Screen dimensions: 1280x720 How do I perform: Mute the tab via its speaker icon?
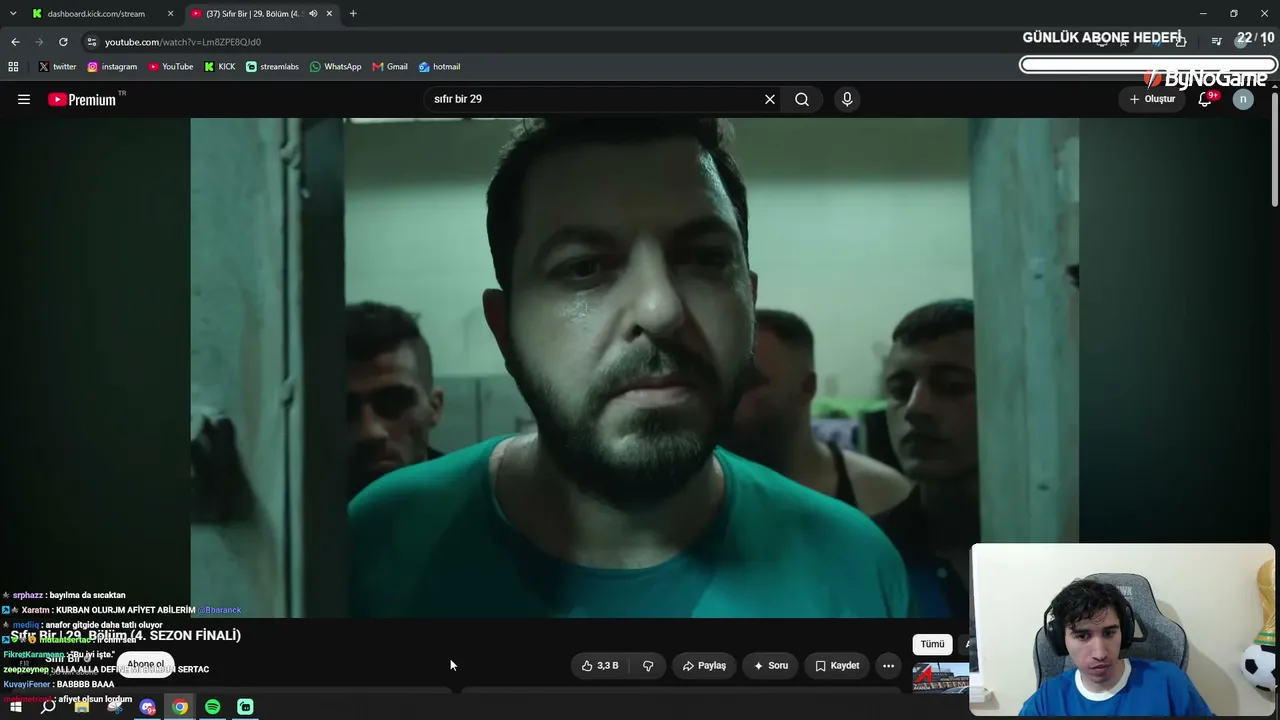pos(313,14)
